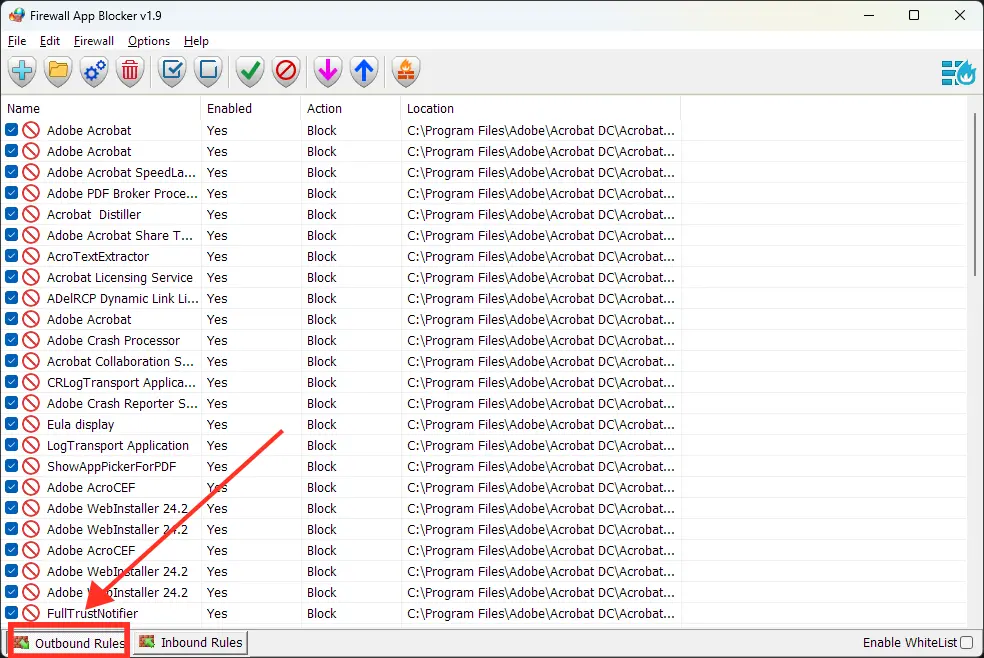Click "Yes" in the FullTrustNotifier row

[x=217, y=613]
